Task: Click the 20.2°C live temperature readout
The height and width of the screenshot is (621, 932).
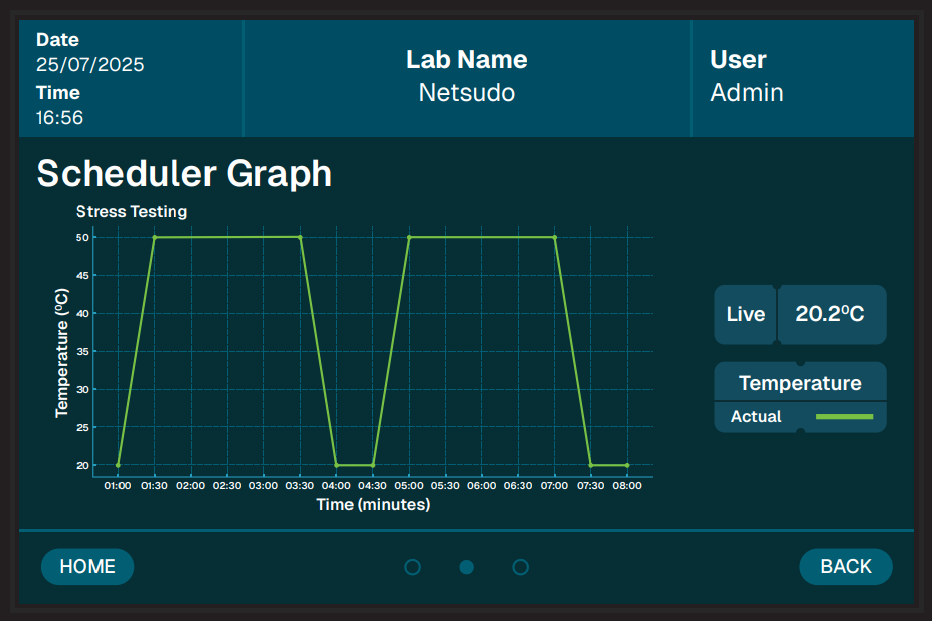Action: coord(831,314)
